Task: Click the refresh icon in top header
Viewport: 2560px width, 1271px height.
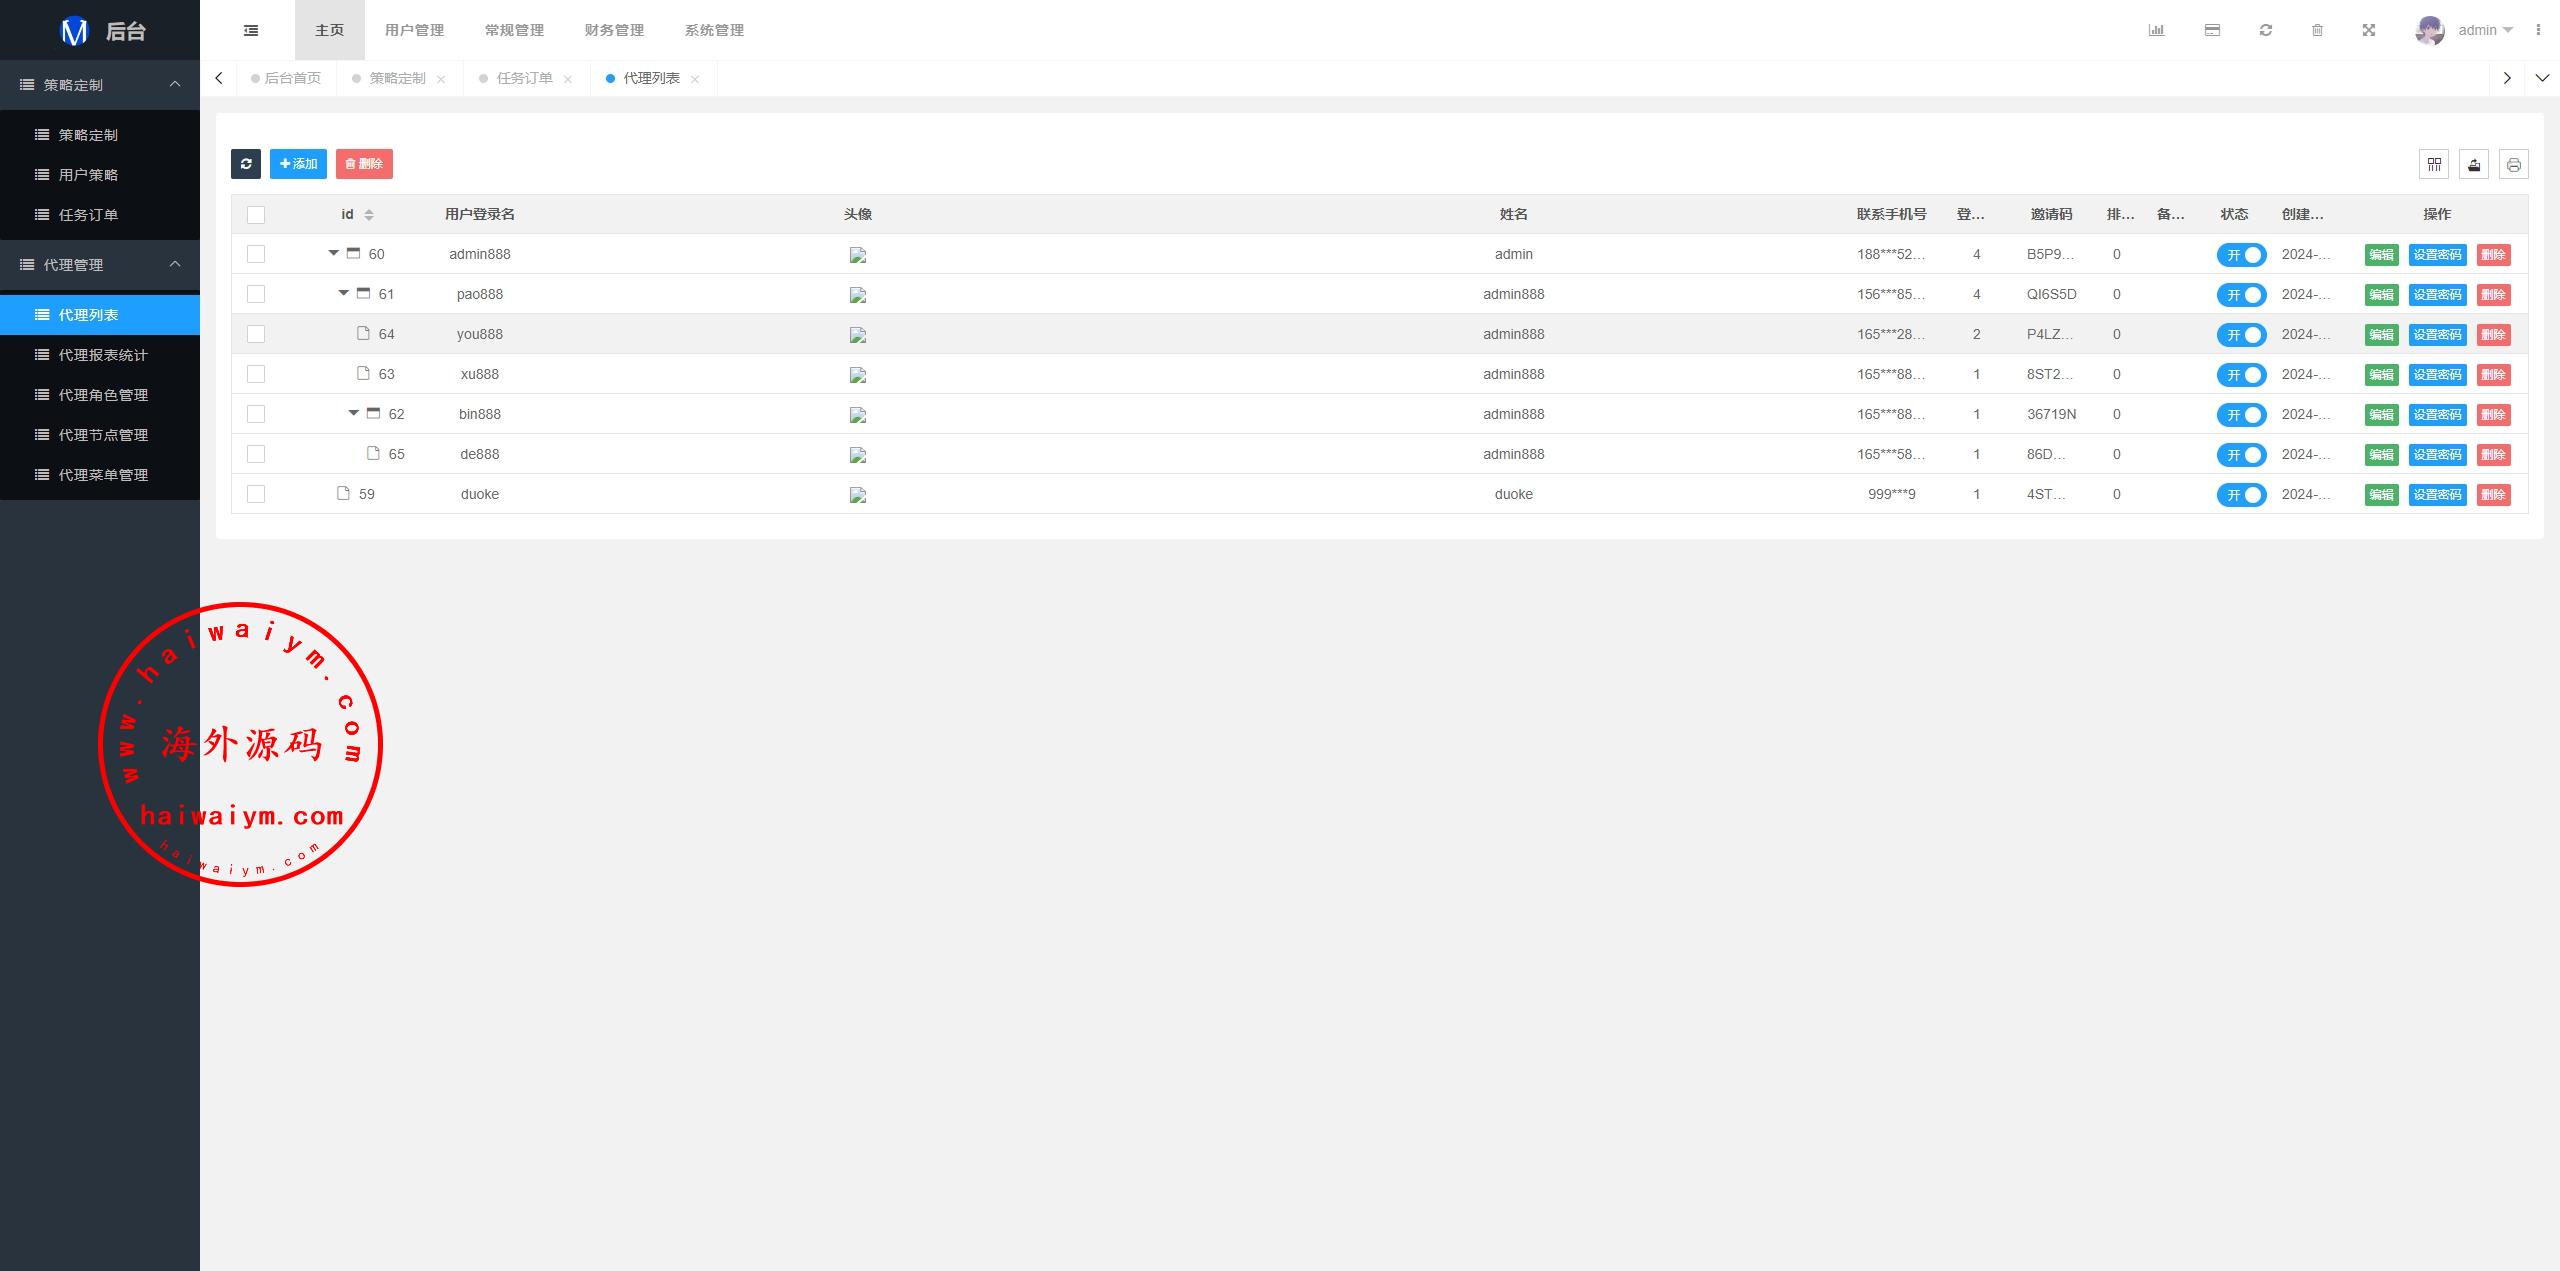Action: point(2266,30)
